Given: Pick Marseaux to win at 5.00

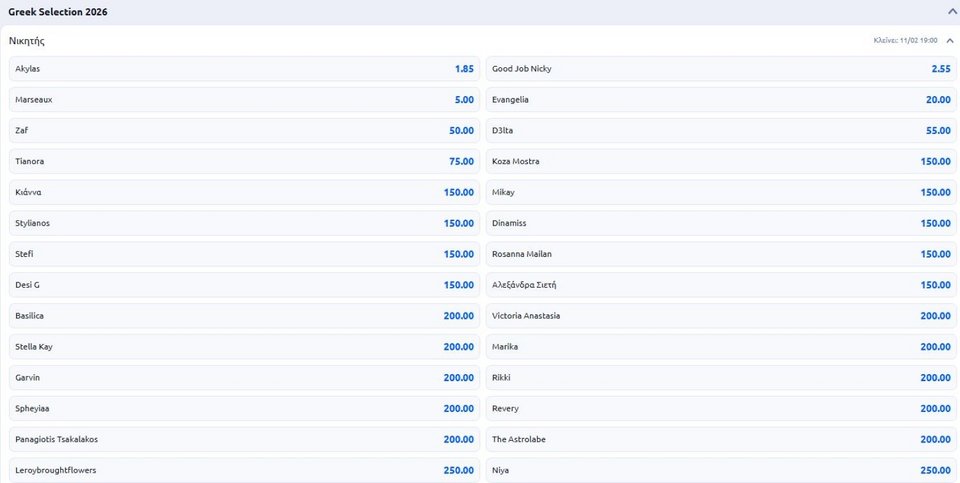Looking at the screenshot, I should click(x=244, y=100).
